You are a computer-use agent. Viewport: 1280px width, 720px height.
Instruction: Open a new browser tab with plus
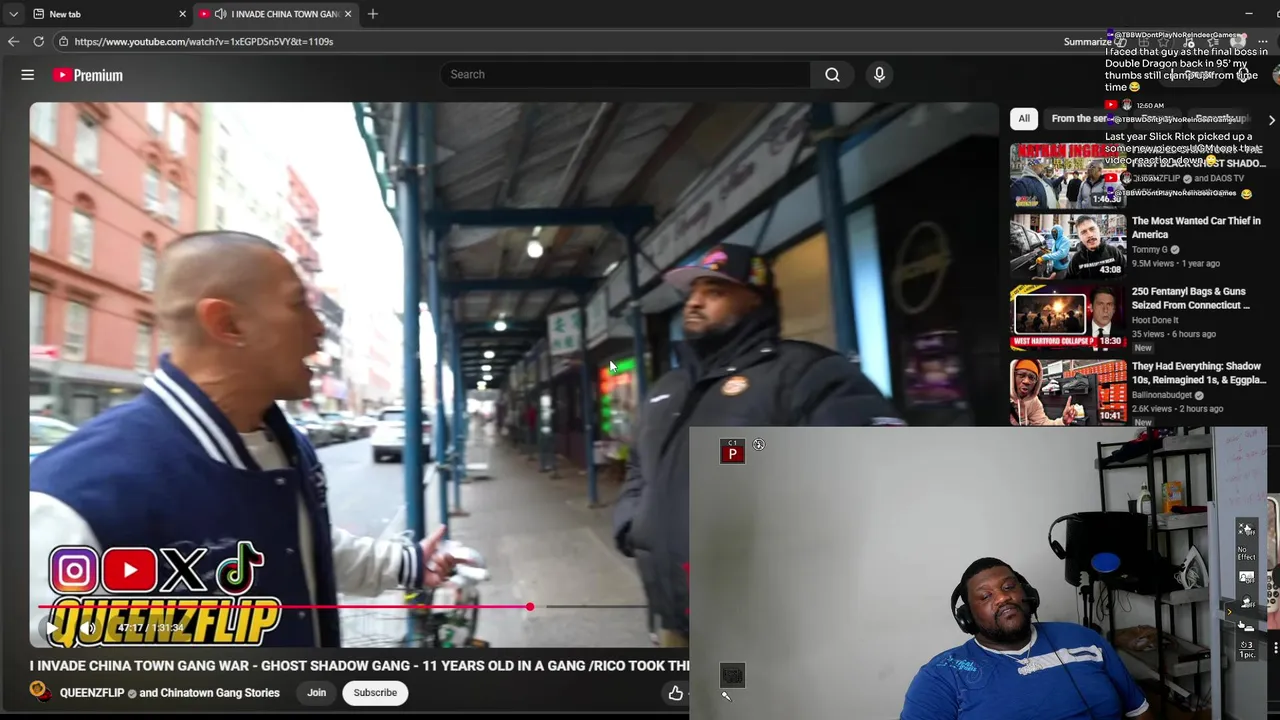click(373, 14)
